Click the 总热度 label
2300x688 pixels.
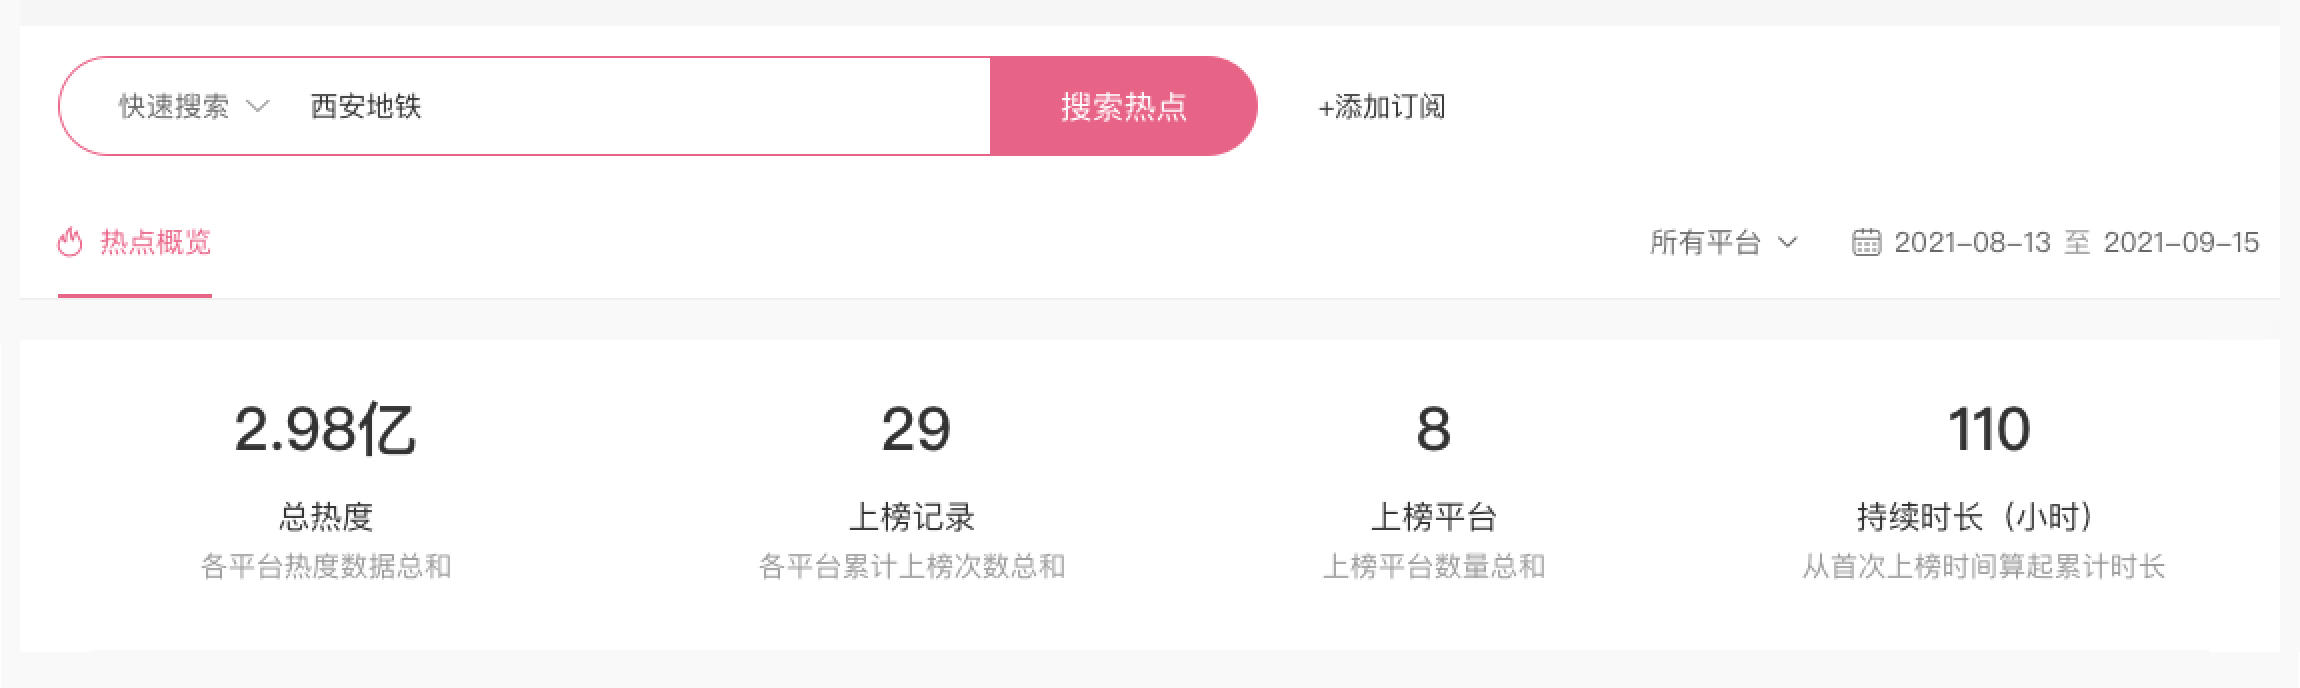click(325, 517)
